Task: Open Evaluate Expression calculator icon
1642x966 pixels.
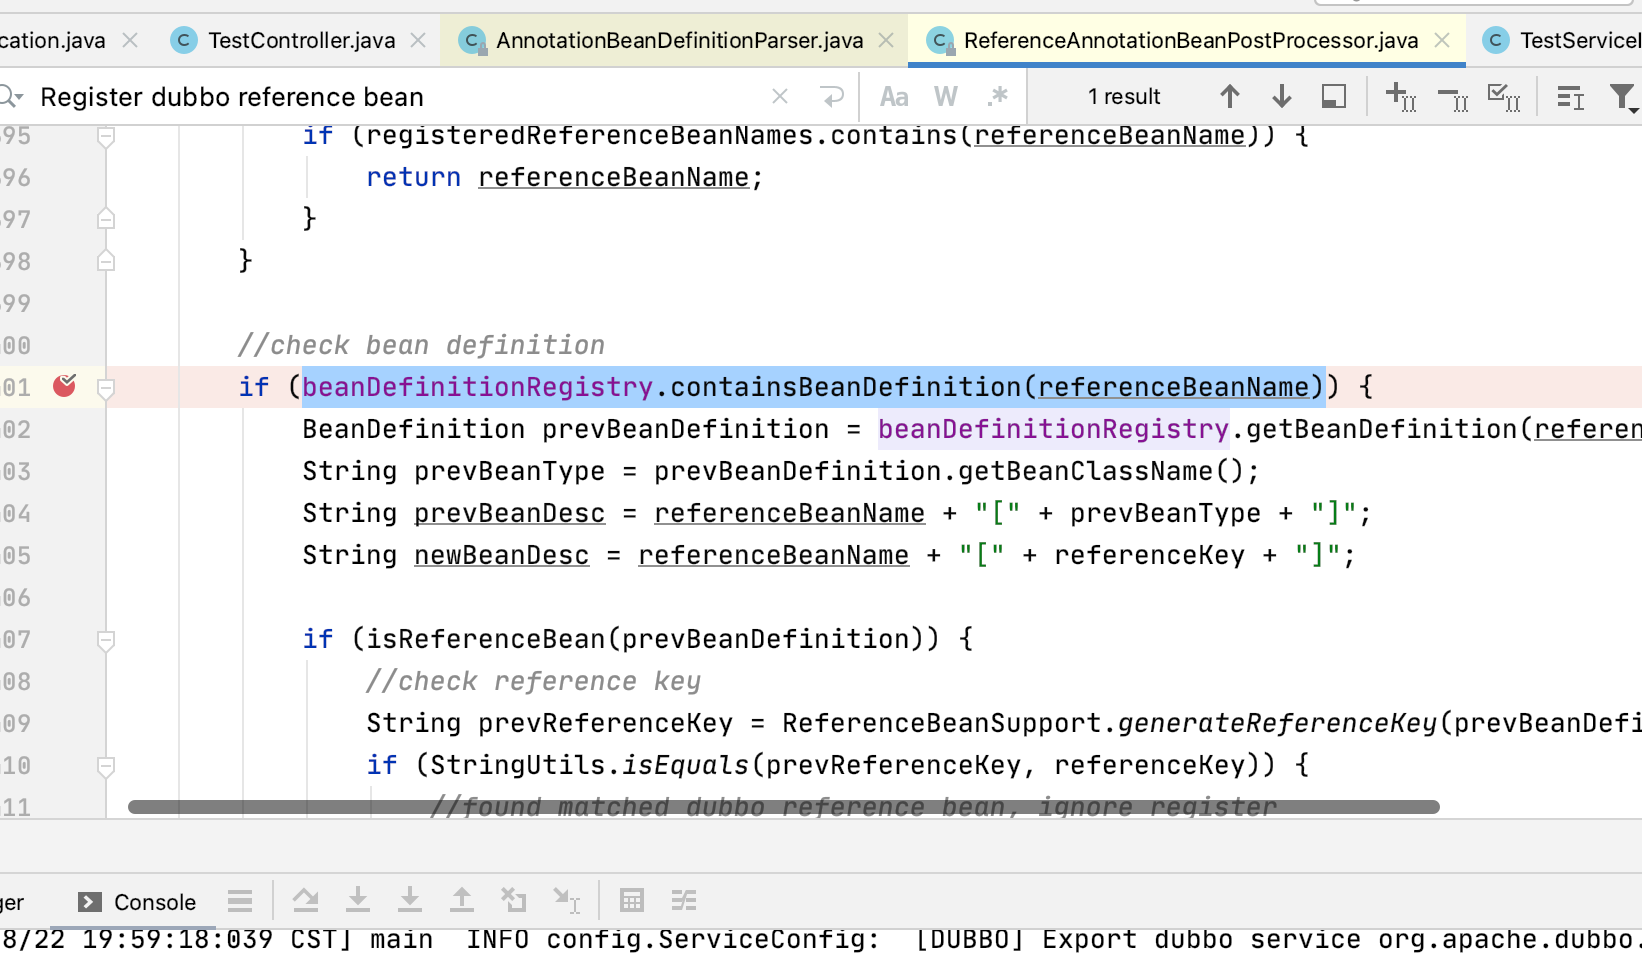Action: click(x=632, y=901)
